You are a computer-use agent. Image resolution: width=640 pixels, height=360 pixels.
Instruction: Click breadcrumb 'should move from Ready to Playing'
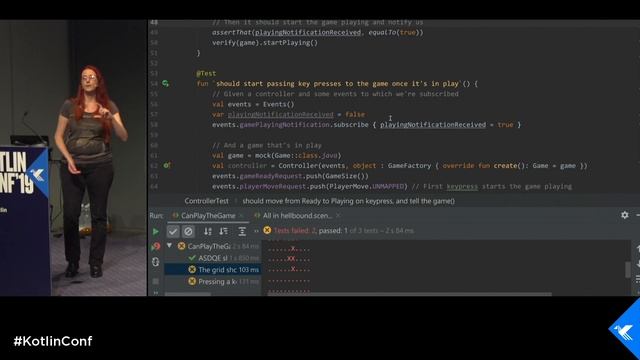349,201
